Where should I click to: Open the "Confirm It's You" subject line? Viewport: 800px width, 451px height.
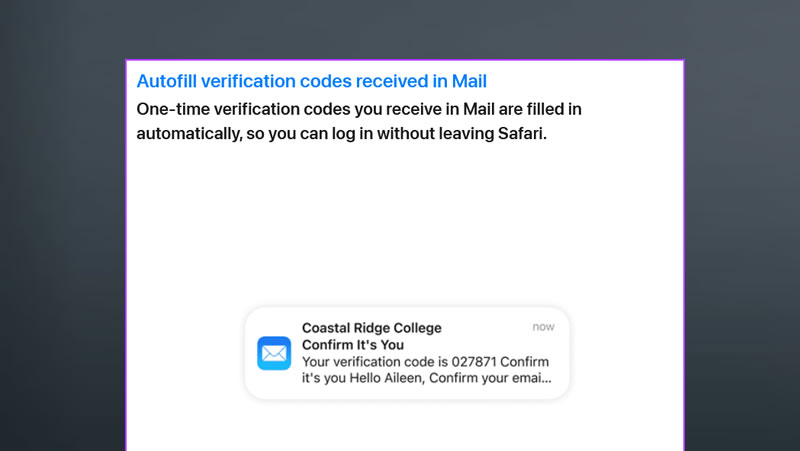pyautogui.click(x=353, y=344)
